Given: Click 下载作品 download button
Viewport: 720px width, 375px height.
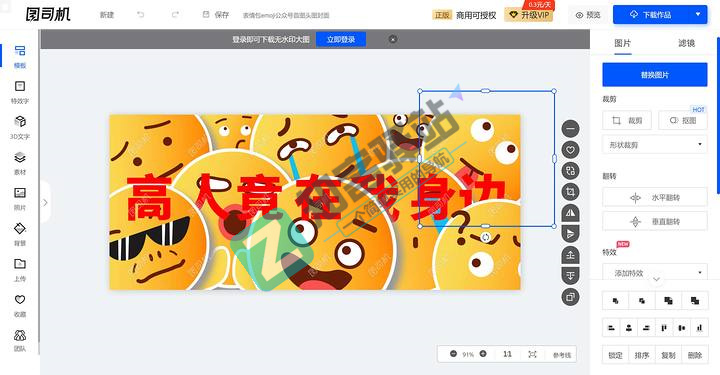Looking at the screenshot, I should pos(651,15).
